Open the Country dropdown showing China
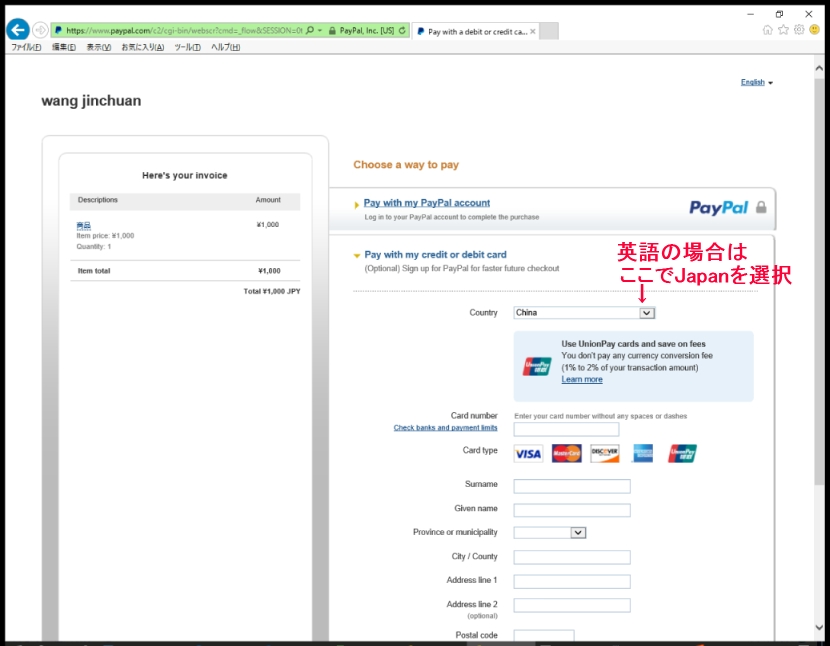Image resolution: width=830 pixels, height=646 pixels. click(x=584, y=313)
